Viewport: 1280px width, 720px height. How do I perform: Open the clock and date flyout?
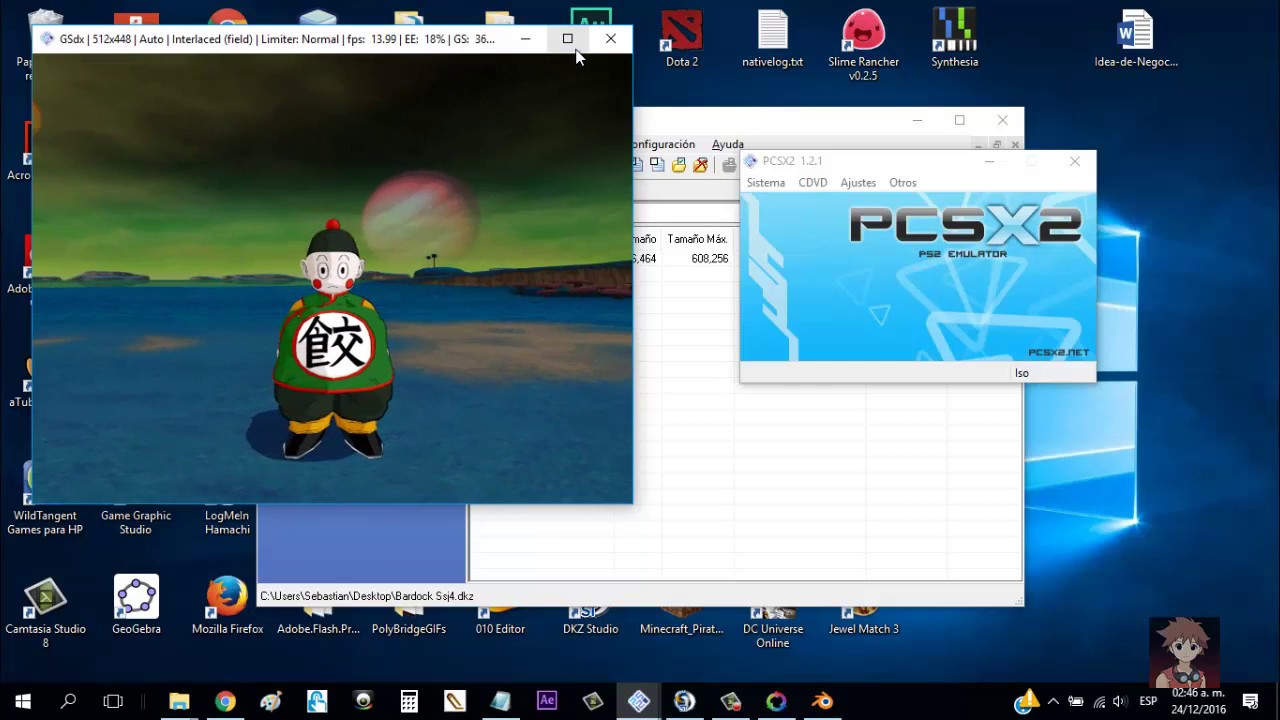tap(1198, 701)
